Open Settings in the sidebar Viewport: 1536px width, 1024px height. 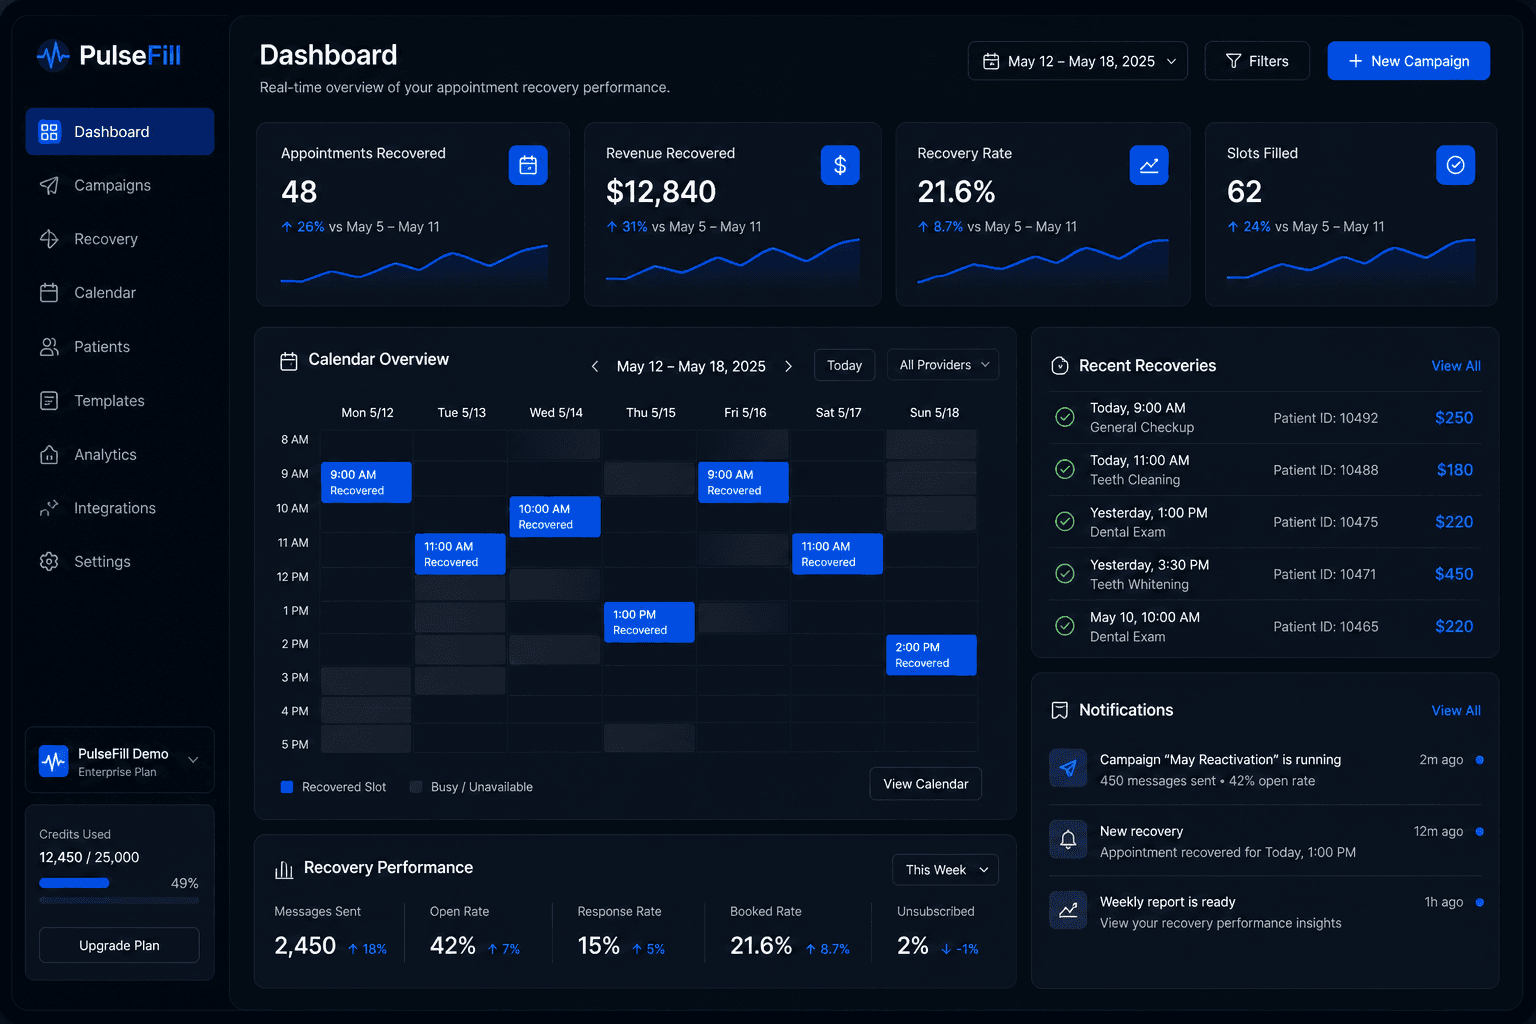tap(120, 562)
